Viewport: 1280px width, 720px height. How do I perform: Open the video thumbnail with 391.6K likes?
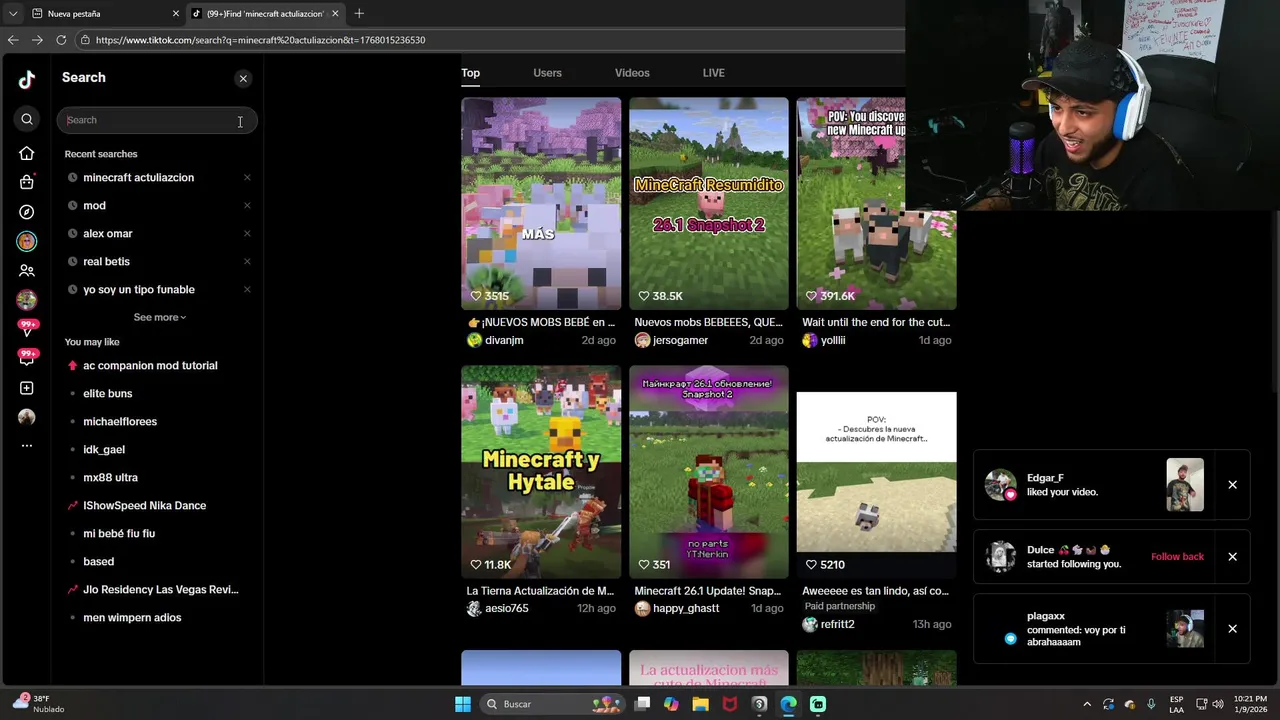click(x=876, y=204)
